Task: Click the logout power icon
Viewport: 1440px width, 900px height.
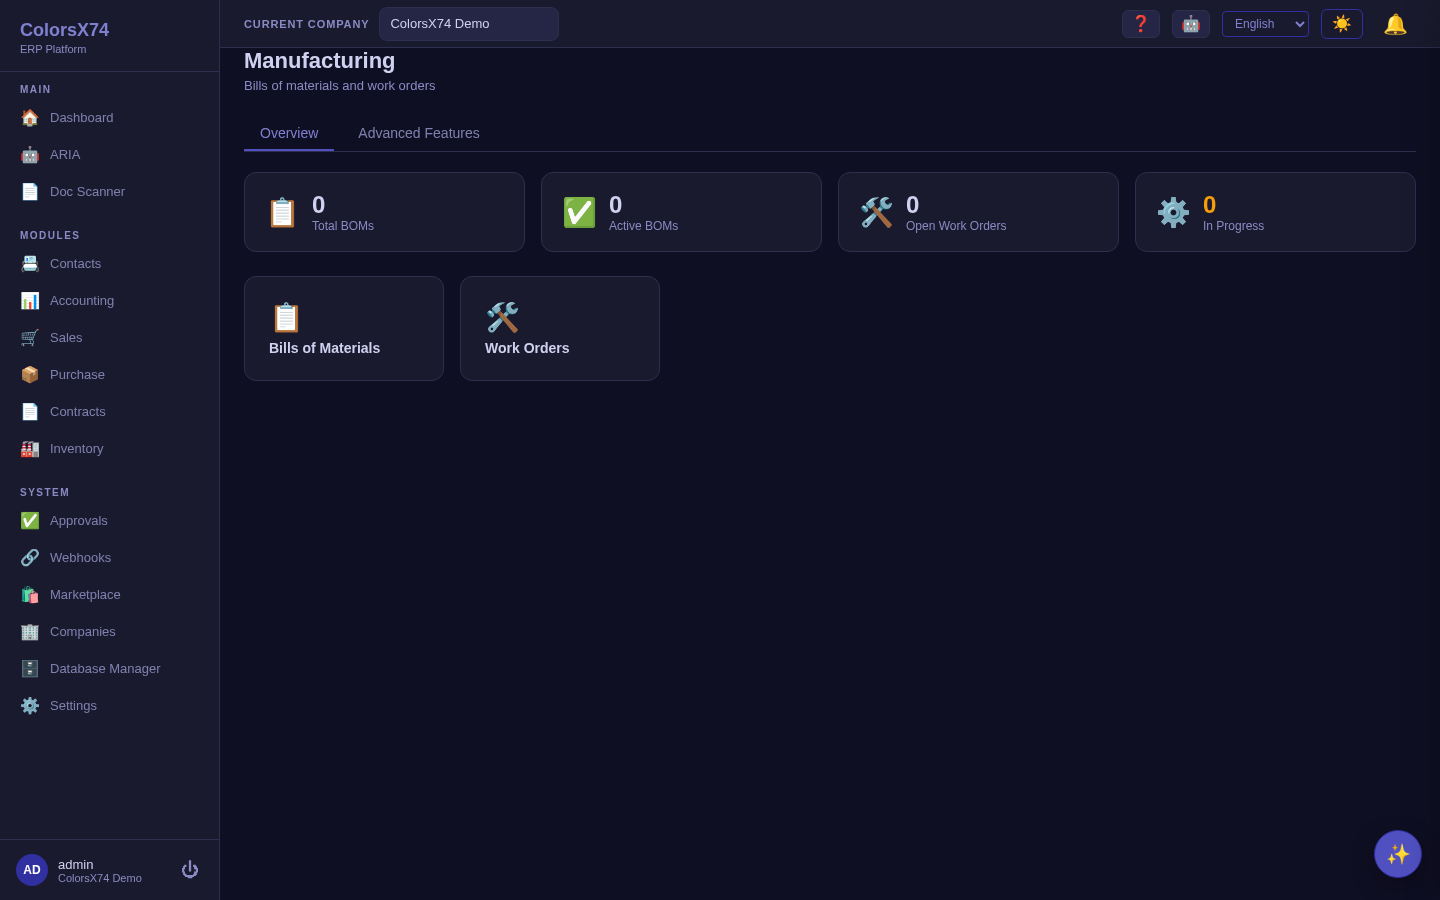Action: pos(190,870)
